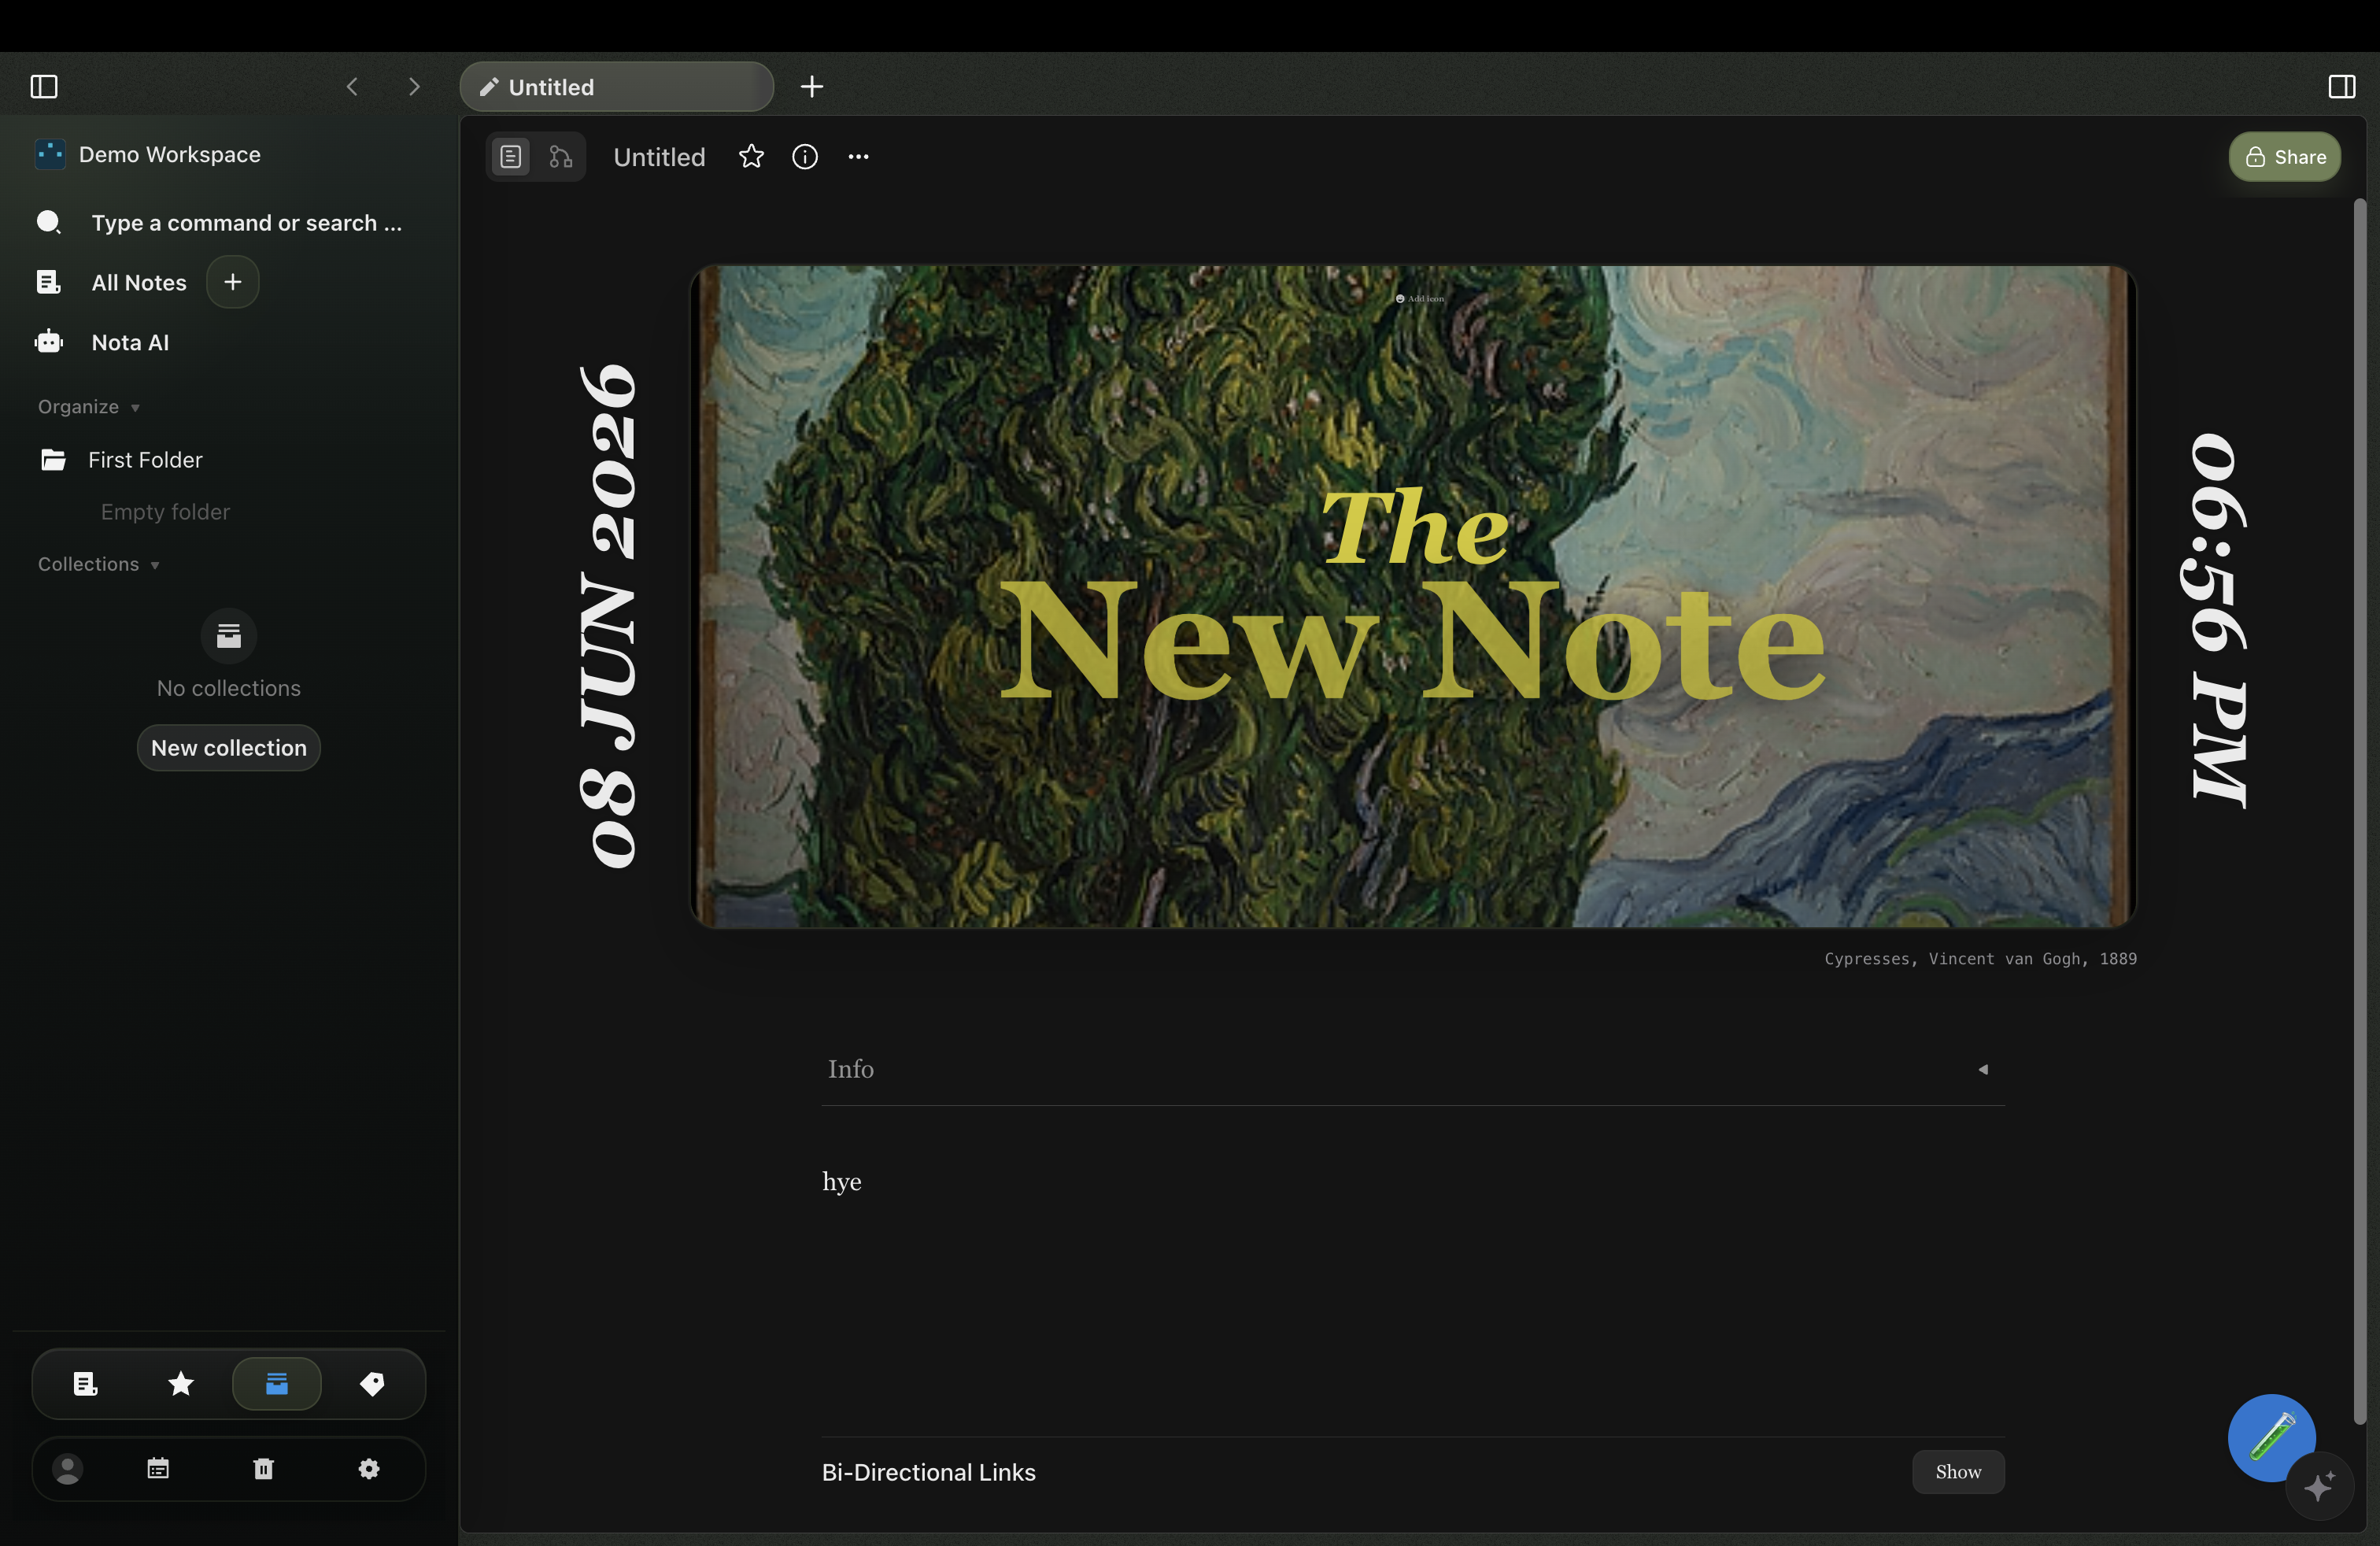The image size is (2380, 1546).
Task: Toggle the left sidebar panel icon
Action: point(44,87)
